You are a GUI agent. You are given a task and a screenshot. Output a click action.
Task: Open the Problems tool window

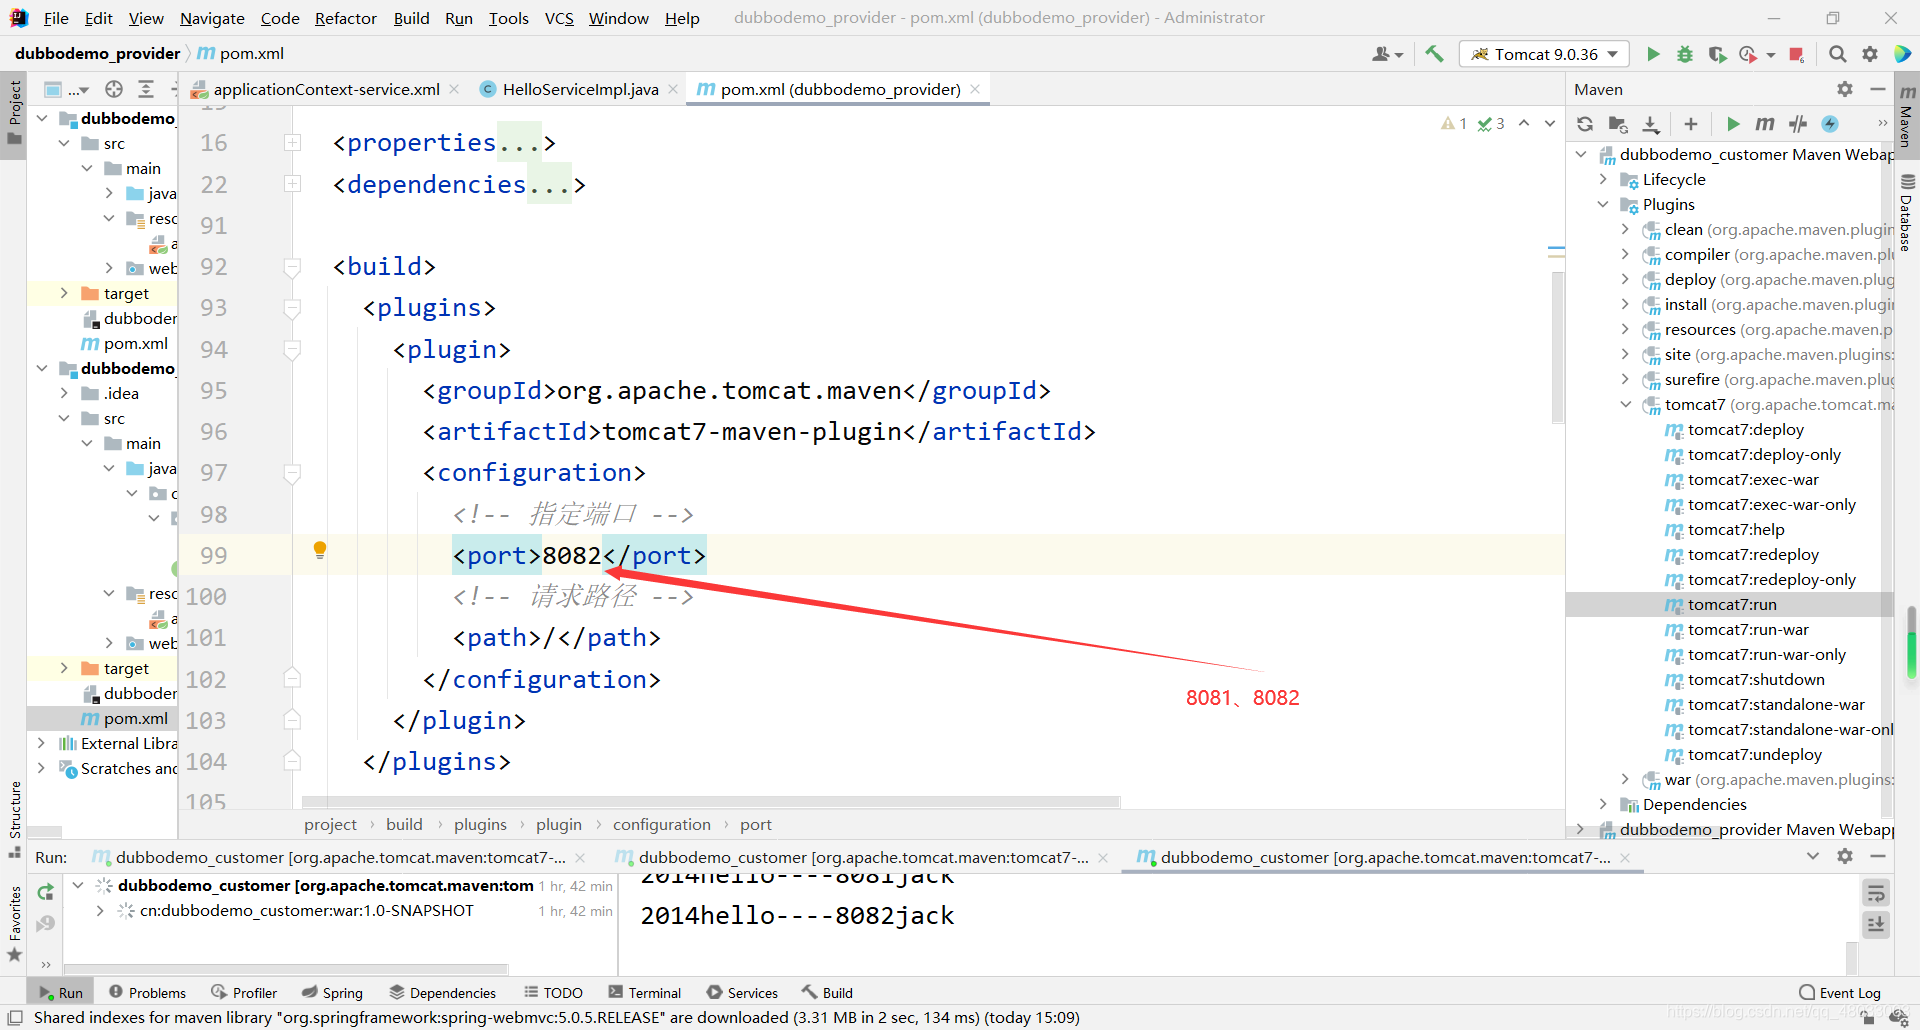coord(147,992)
